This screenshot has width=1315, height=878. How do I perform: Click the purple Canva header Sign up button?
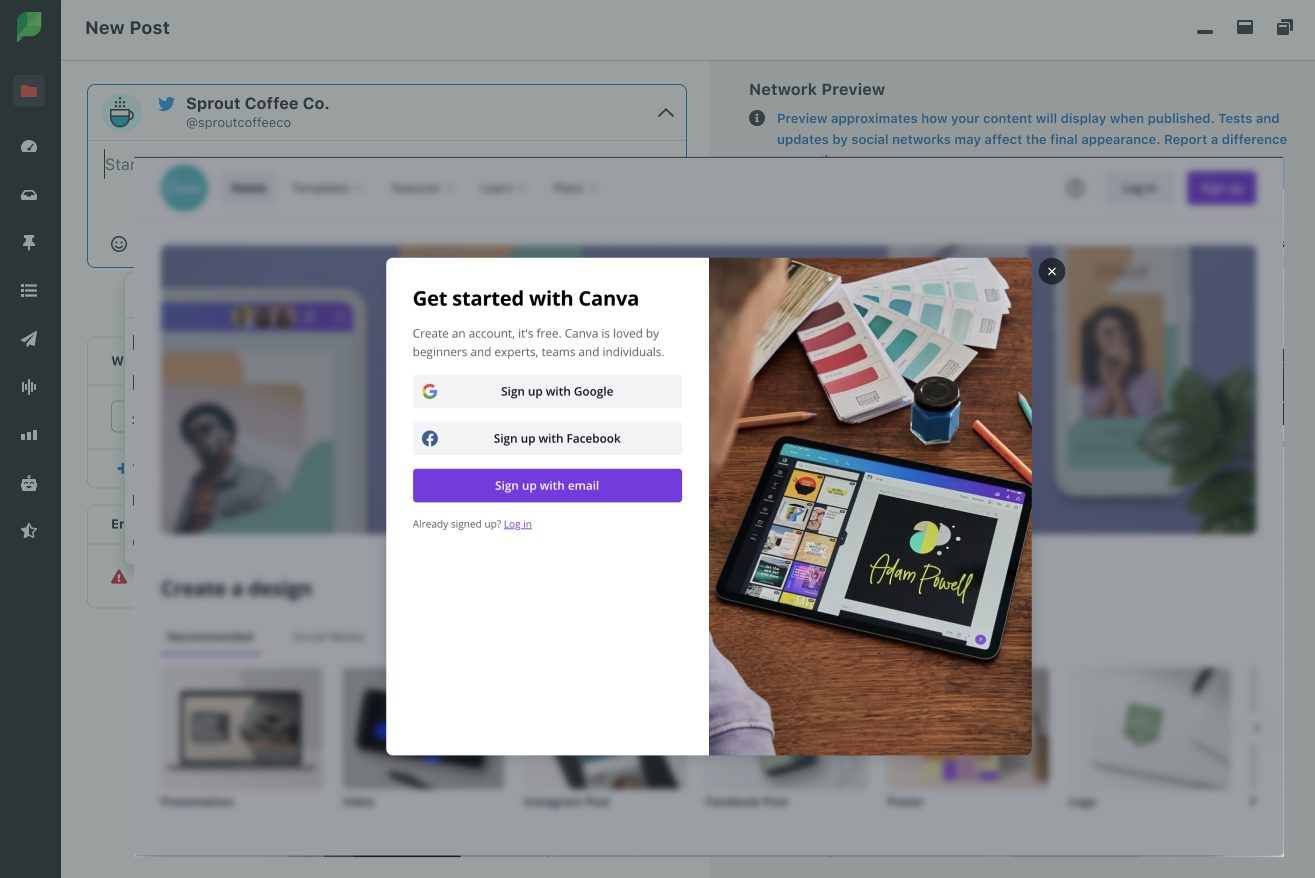[1221, 188]
